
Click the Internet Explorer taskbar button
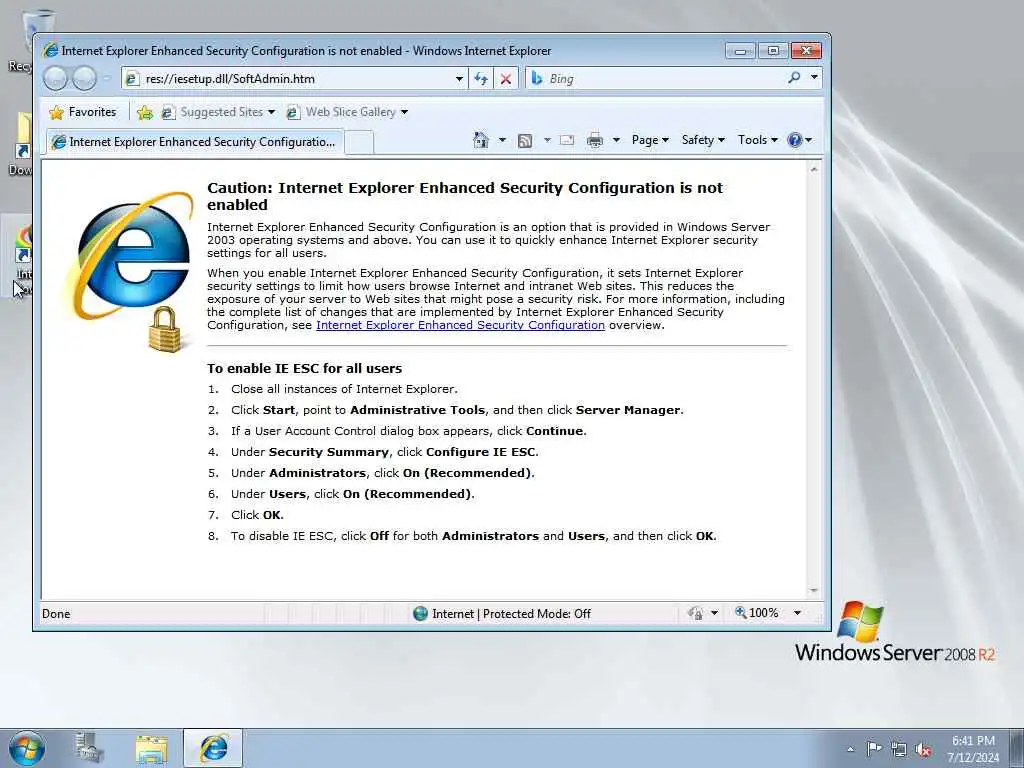click(213, 748)
